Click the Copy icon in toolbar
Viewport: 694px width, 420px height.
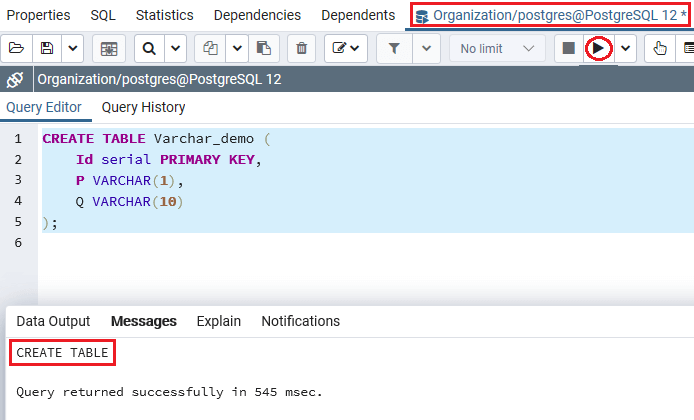[210, 48]
